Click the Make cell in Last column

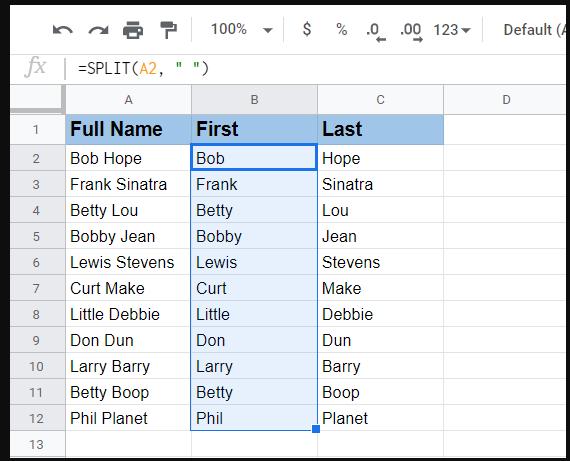coord(380,288)
